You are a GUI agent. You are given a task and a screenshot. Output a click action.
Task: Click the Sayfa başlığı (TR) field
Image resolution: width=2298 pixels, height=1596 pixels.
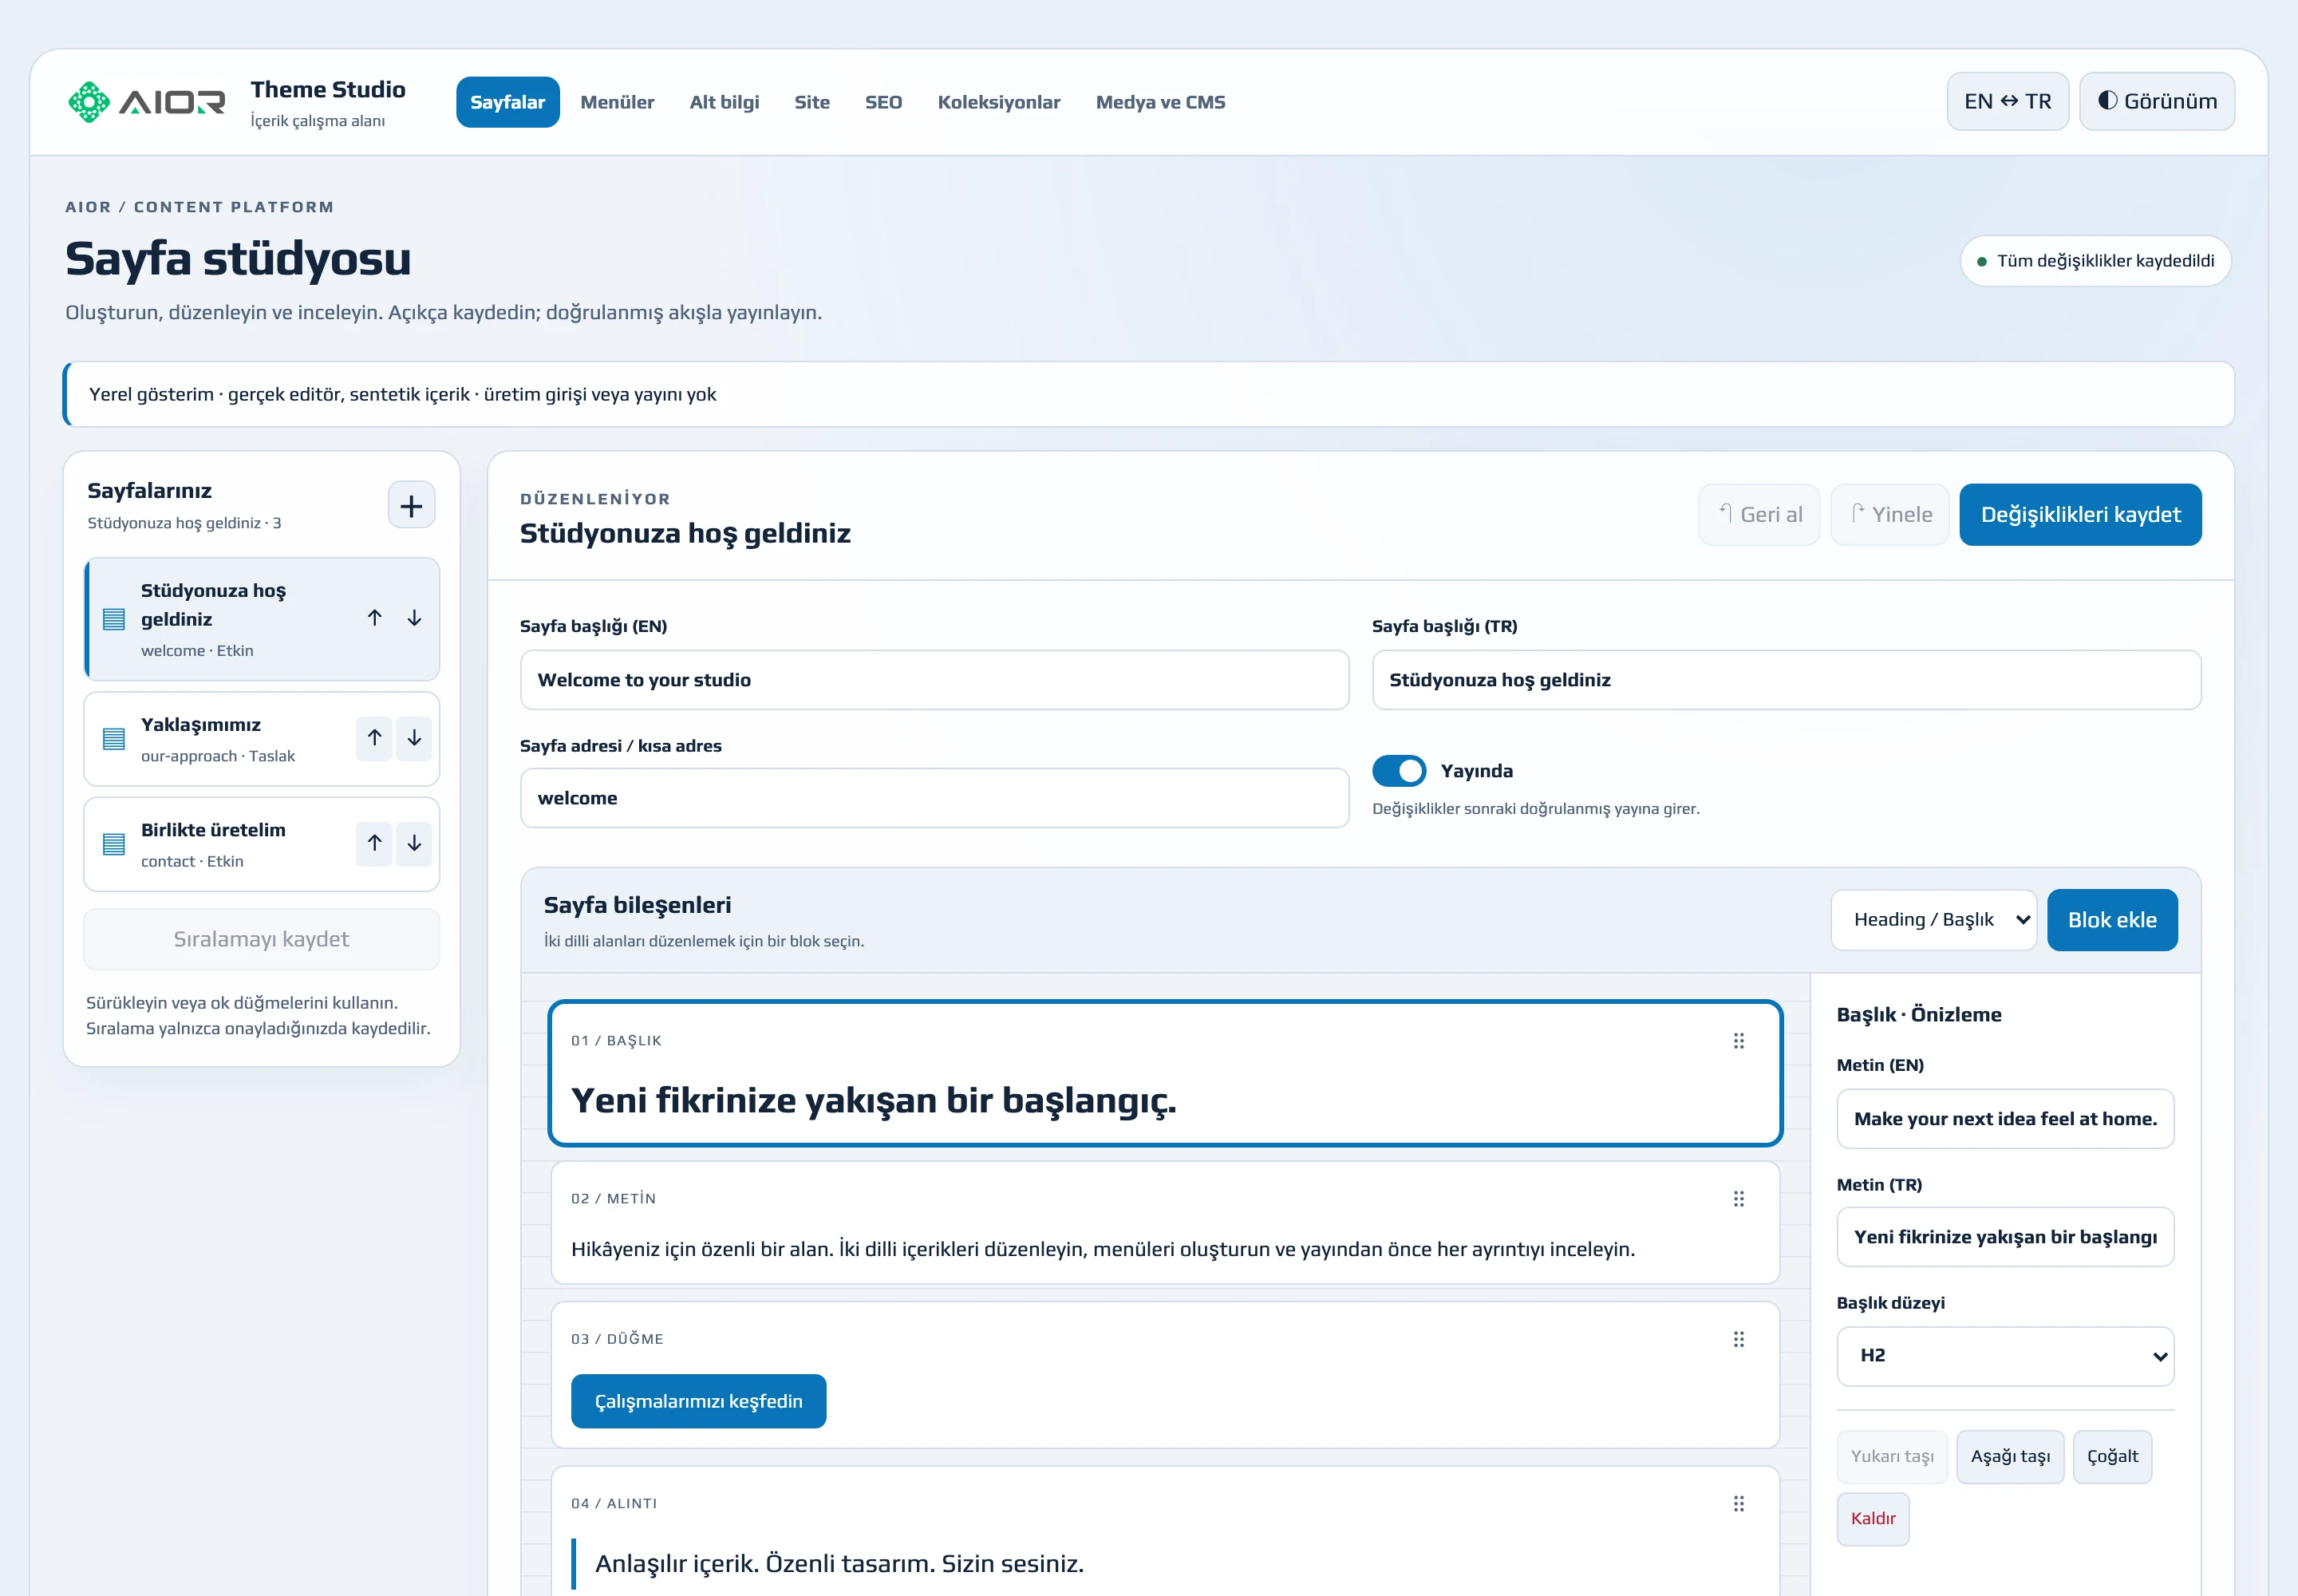[x=1786, y=680]
